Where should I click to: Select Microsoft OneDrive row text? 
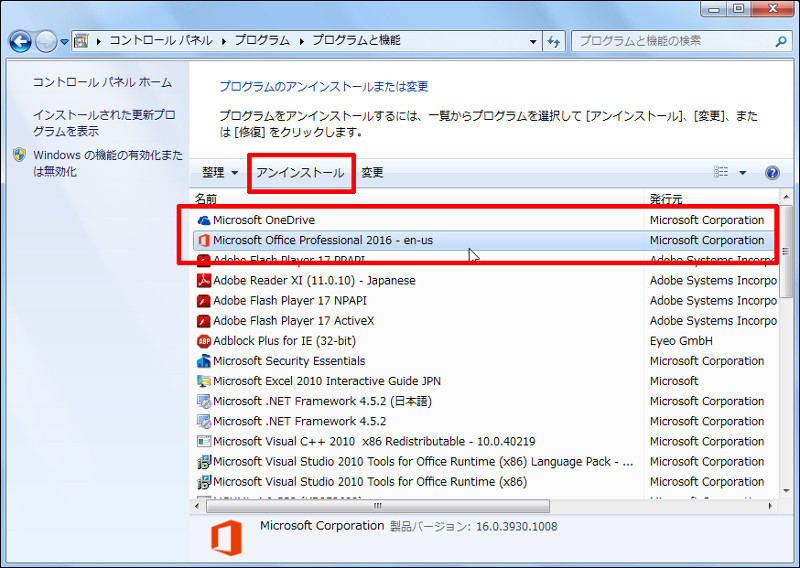tap(264, 220)
